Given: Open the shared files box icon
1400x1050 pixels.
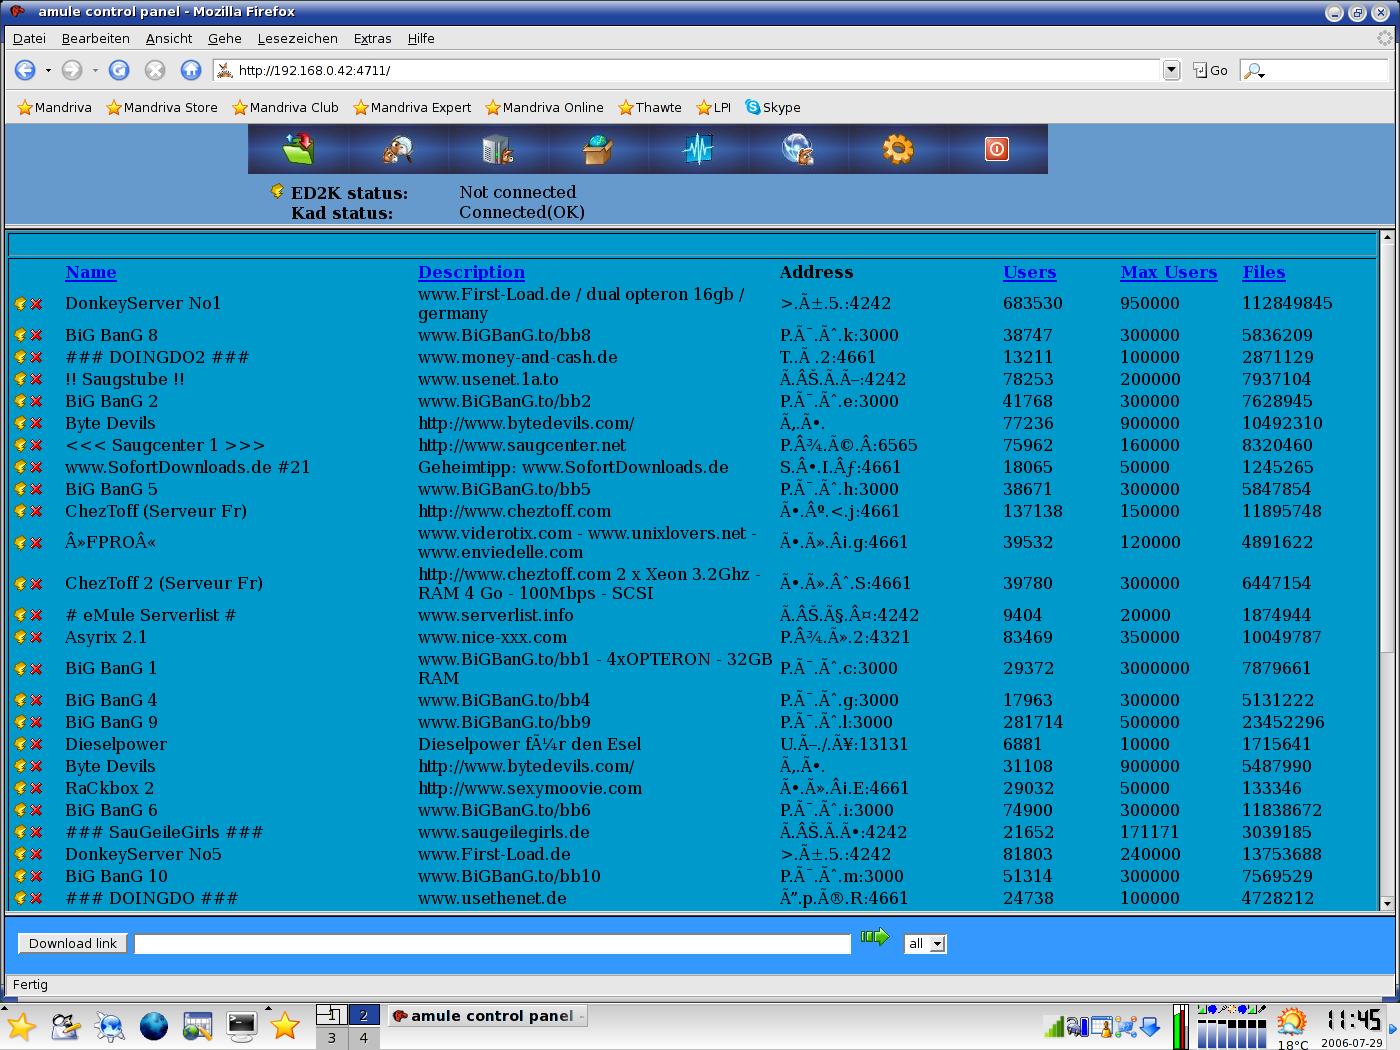Looking at the screenshot, I should pyautogui.click(x=597, y=149).
